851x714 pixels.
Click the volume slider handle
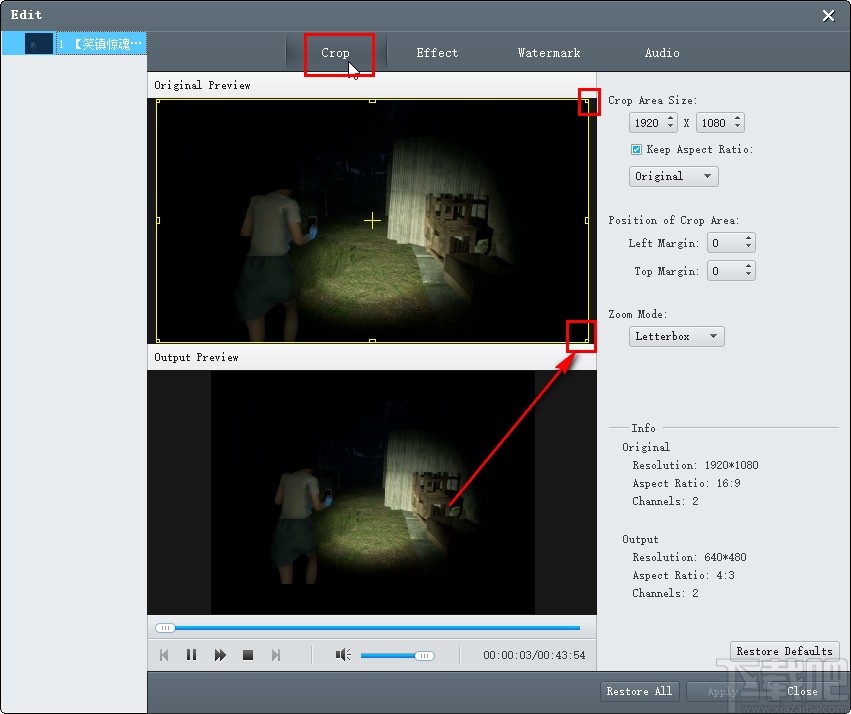pyautogui.click(x=424, y=656)
